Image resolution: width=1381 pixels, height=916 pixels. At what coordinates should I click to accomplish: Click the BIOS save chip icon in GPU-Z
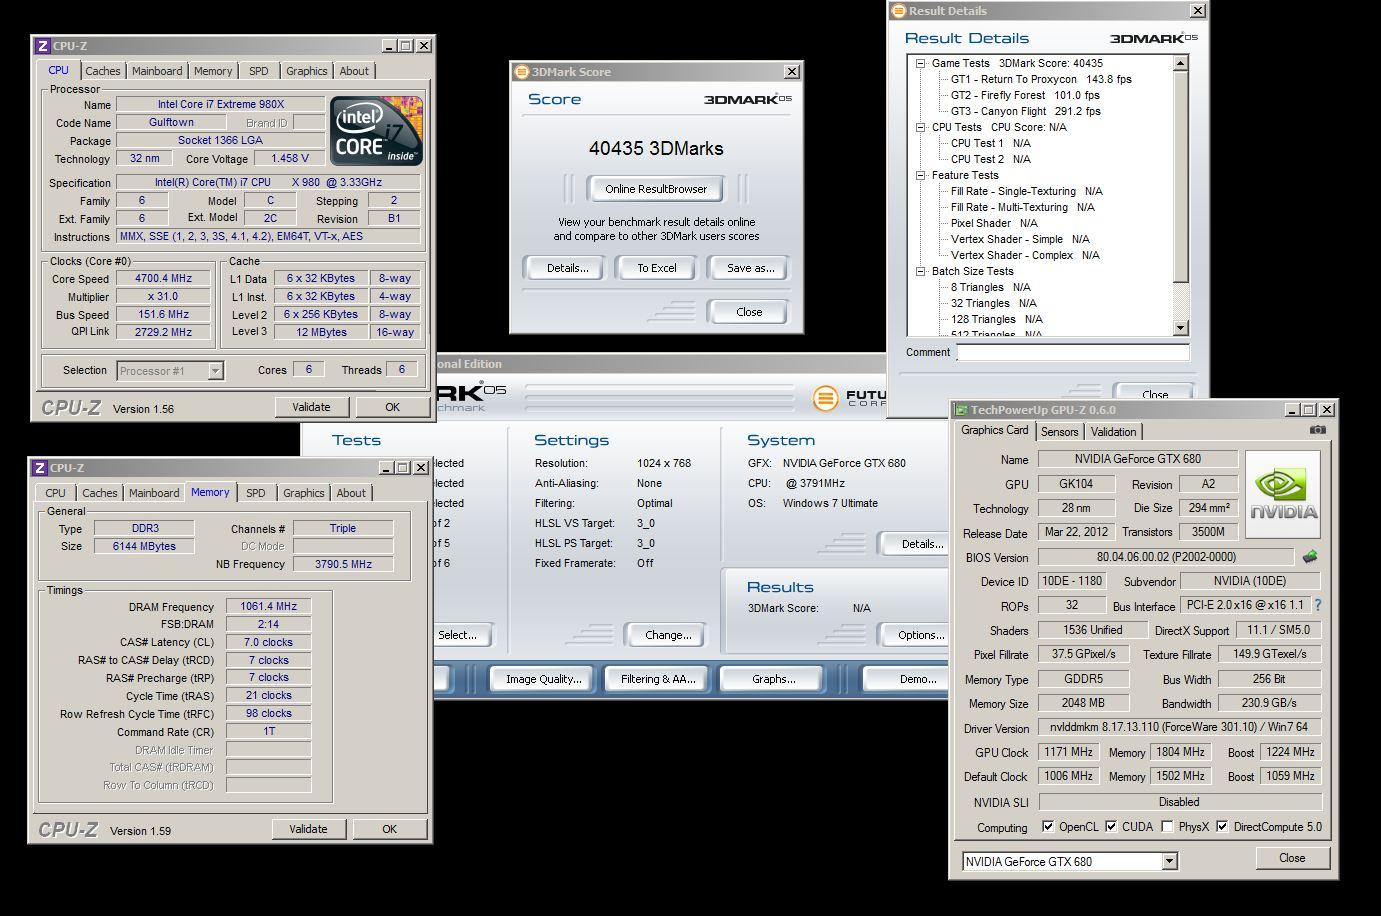[x=1310, y=557]
